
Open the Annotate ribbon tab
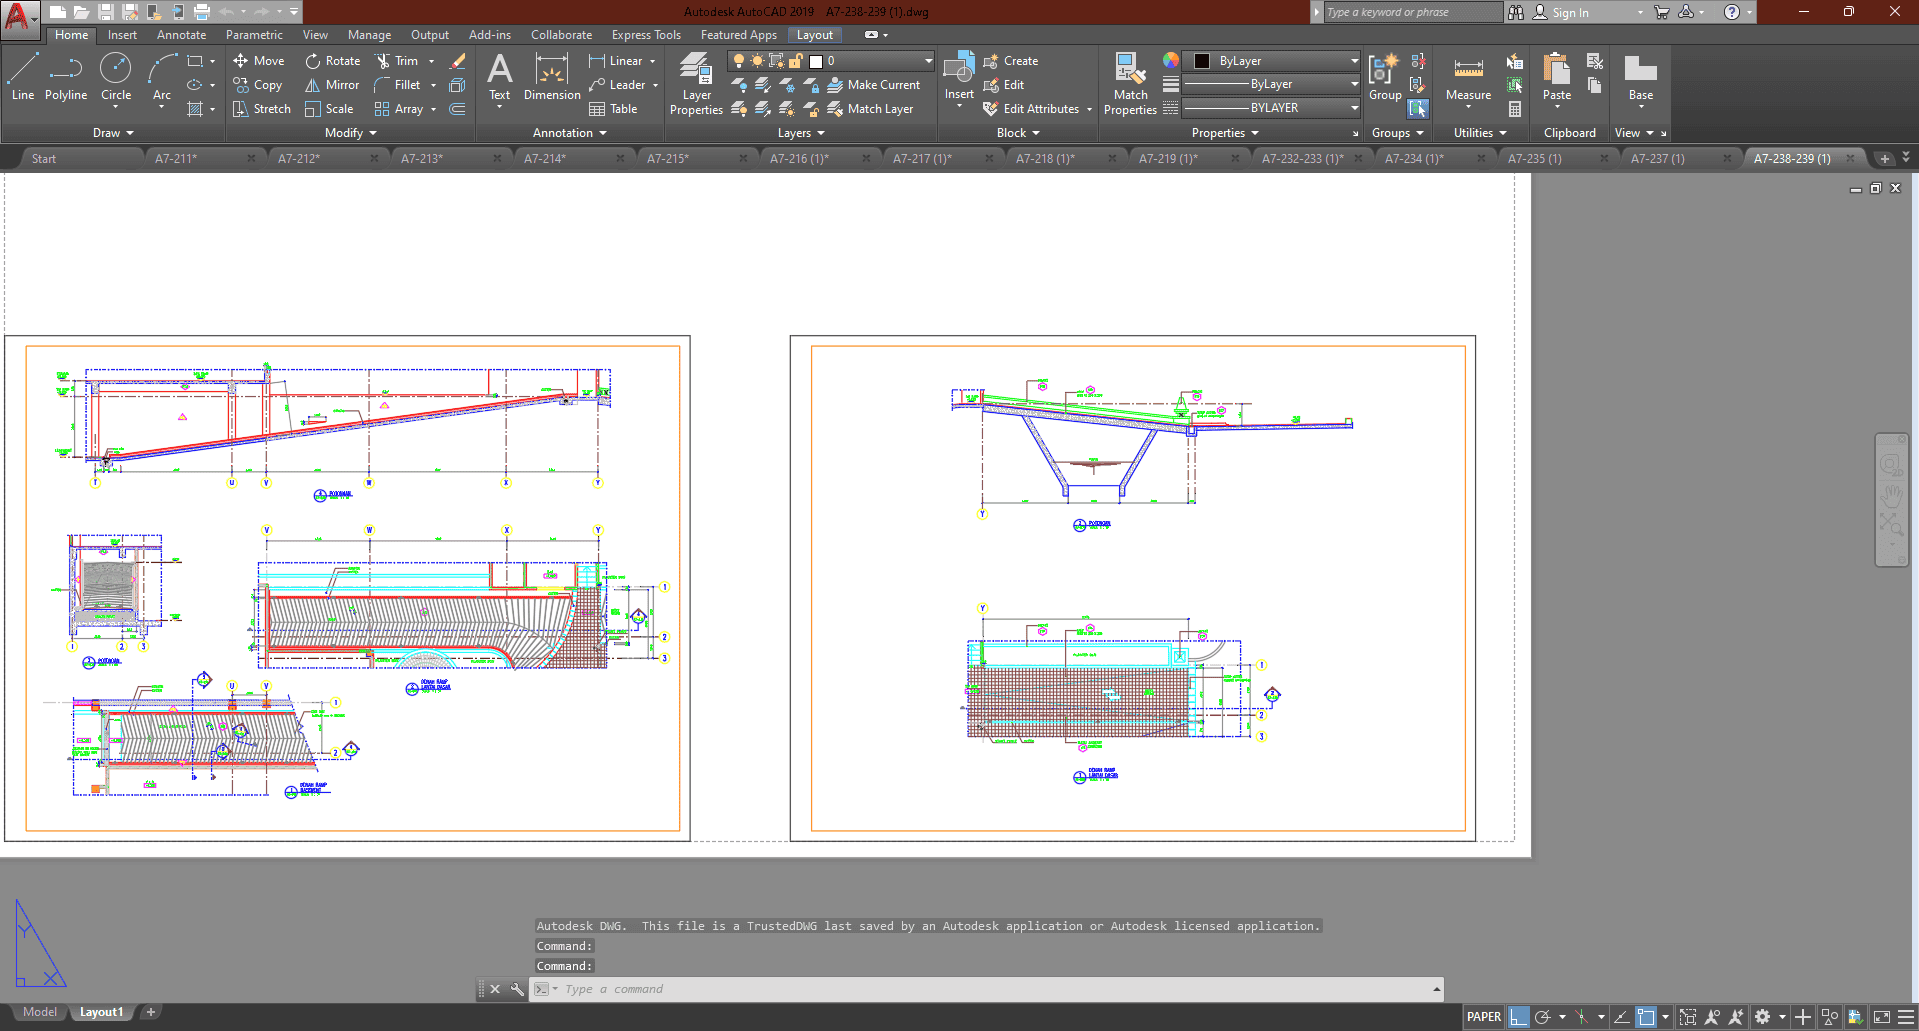tap(181, 35)
